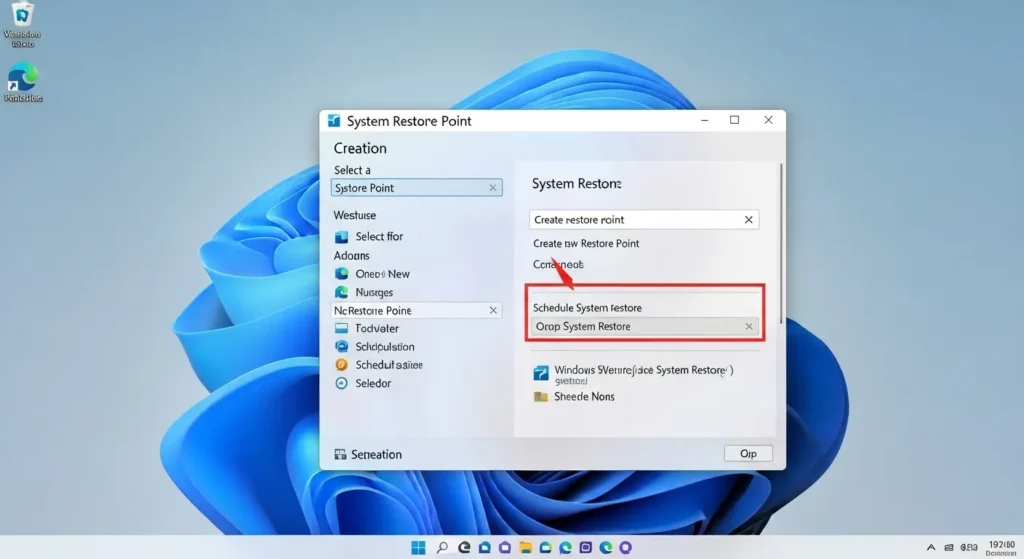This screenshot has height=559, width=1024.
Task: Click the purple square taskbar icon
Action: [586, 547]
